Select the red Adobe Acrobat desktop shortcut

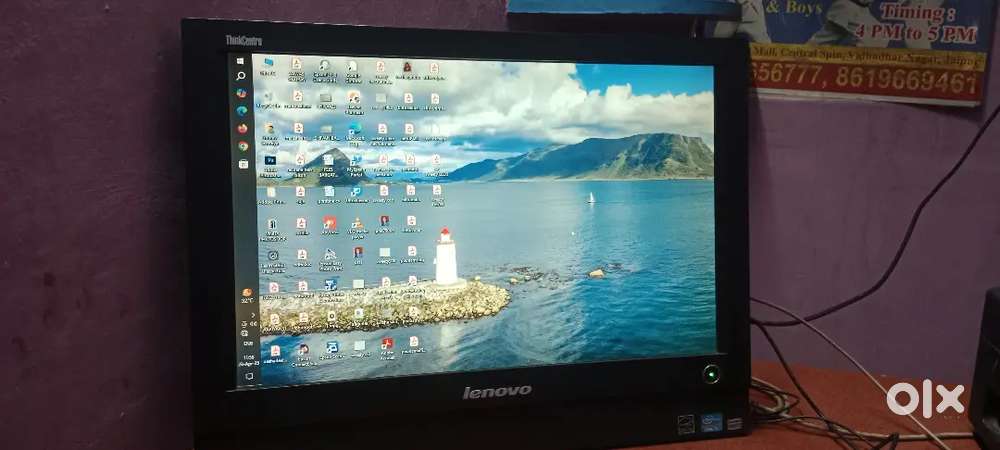[387, 348]
